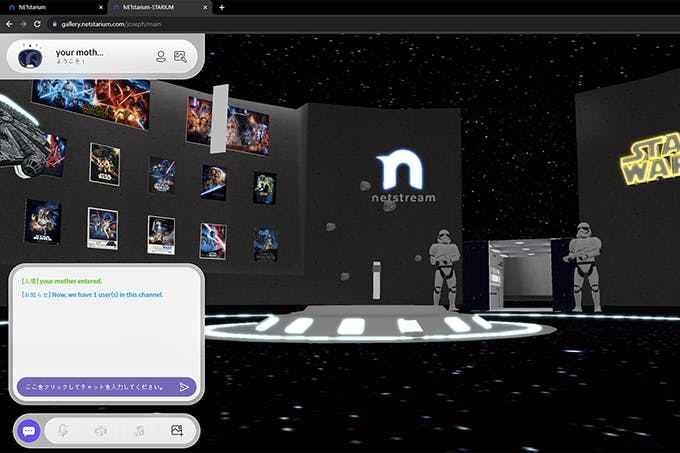Toggle the chat panel with purple bubble button

tap(29, 430)
